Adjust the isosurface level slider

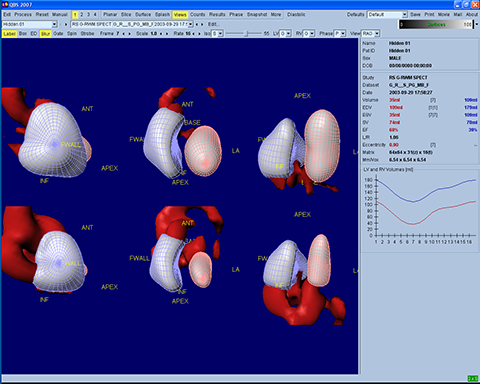(x=245, y=34)
